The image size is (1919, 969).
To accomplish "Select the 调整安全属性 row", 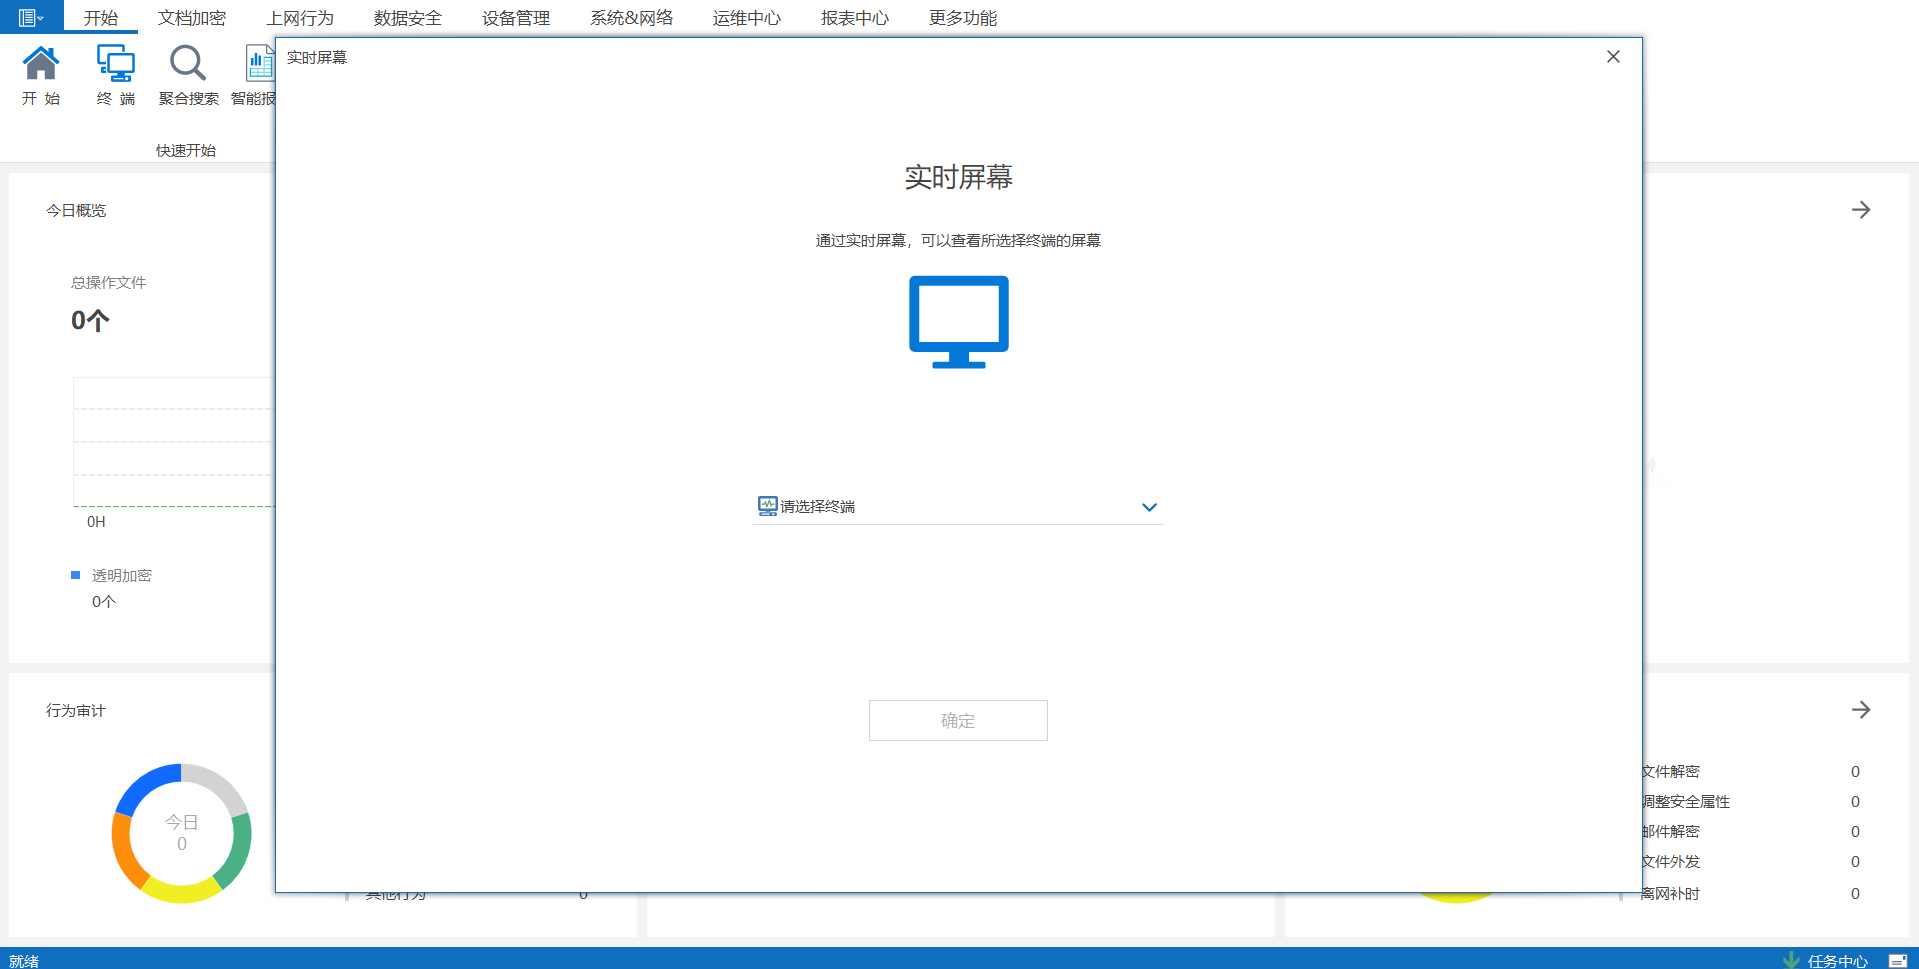I will (1751, 802).
